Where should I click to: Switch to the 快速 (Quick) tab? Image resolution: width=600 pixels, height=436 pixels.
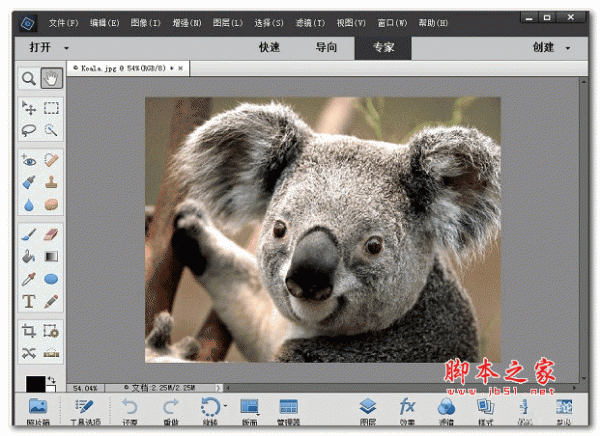pyautogui.click(x=270, y=47)
